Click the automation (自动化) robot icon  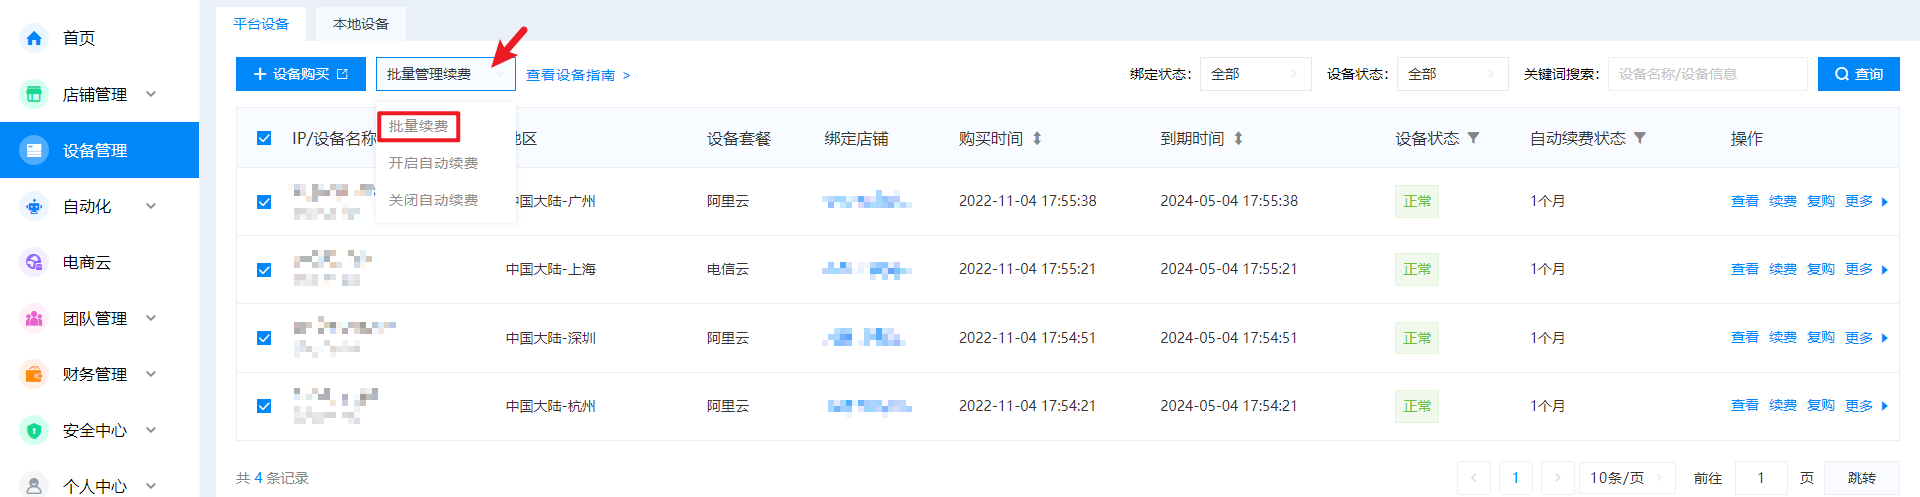(x=34, y=206)
